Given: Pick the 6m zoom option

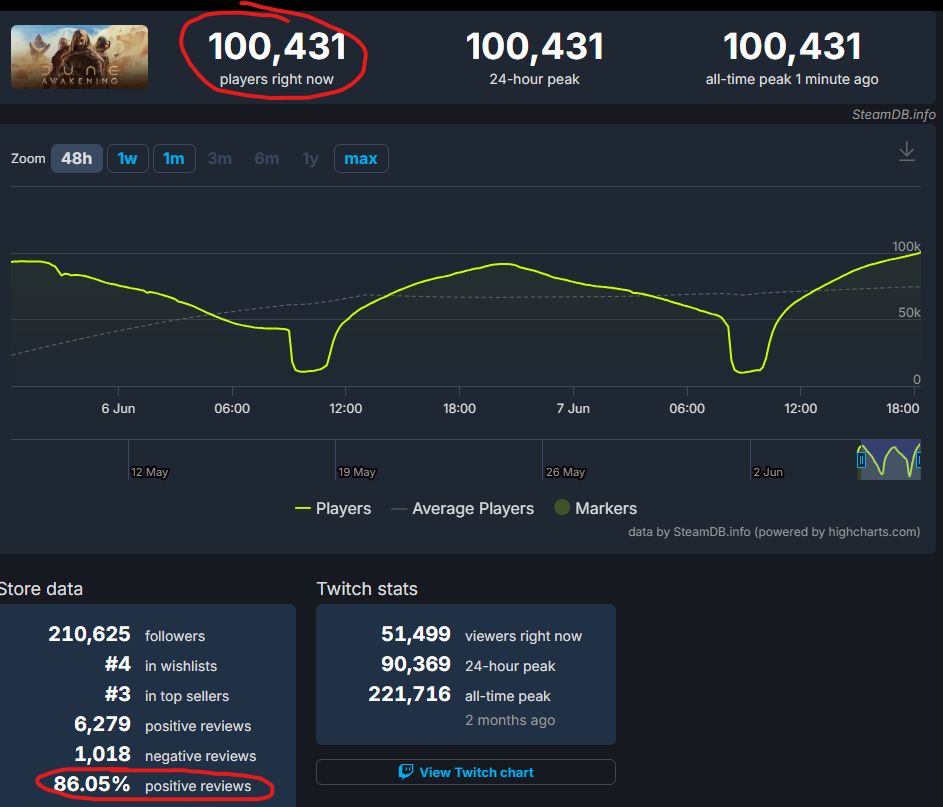Looking at the screenshot, I should pyautogui.click(x=266, y=159).
